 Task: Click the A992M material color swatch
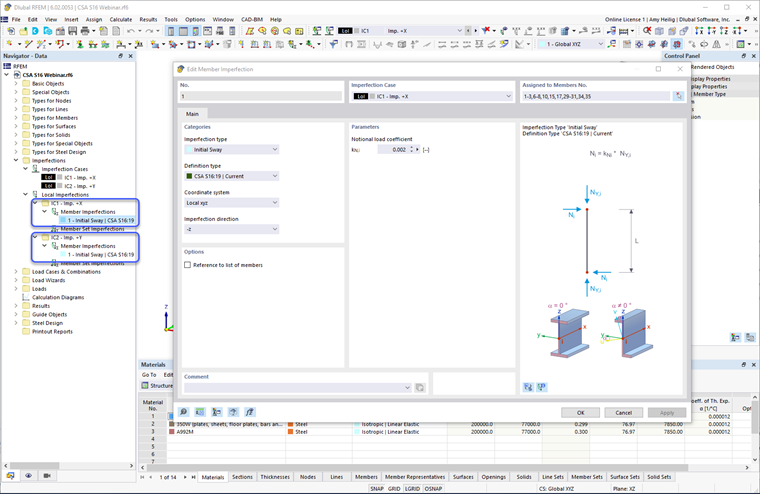[x=172, y=431]
